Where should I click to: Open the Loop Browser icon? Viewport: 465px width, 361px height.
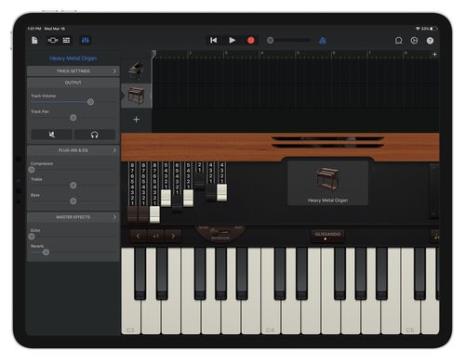point(398,41)
